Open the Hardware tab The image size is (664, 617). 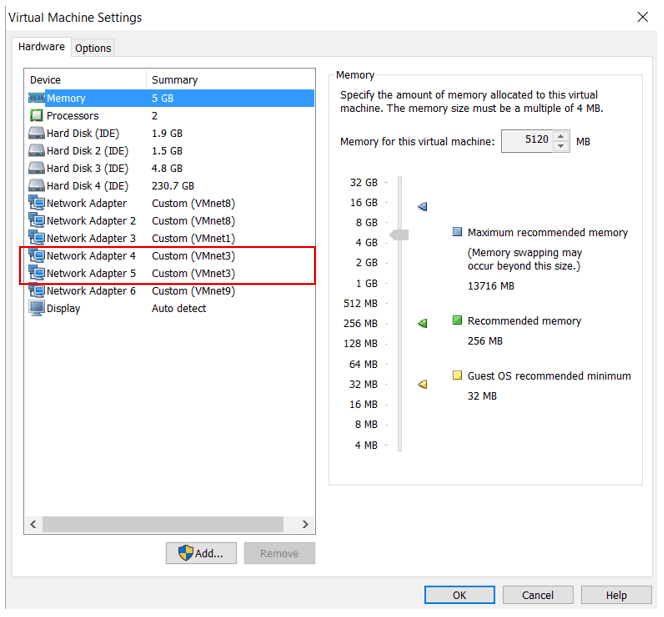click(41, 47)
